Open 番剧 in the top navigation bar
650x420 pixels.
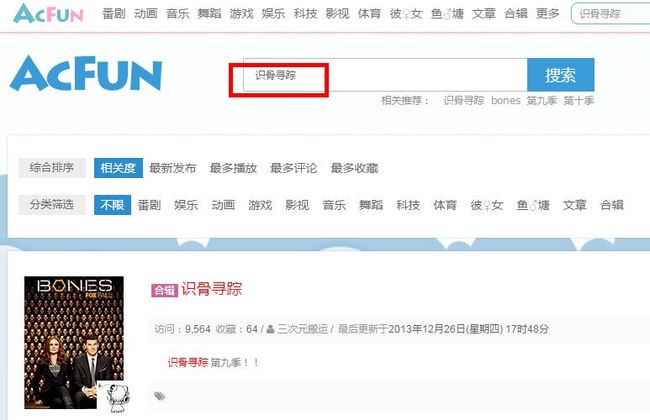114,14
